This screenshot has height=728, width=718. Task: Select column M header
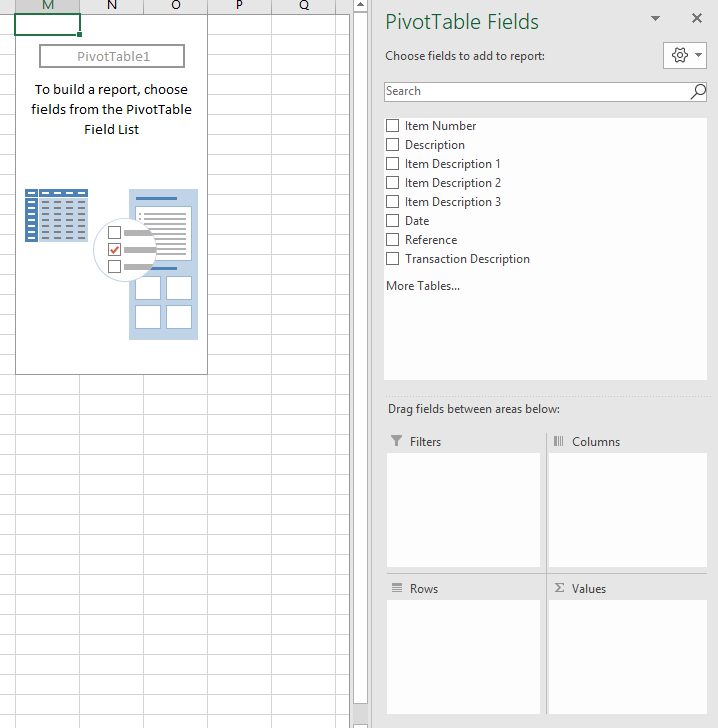click(48, 6)
